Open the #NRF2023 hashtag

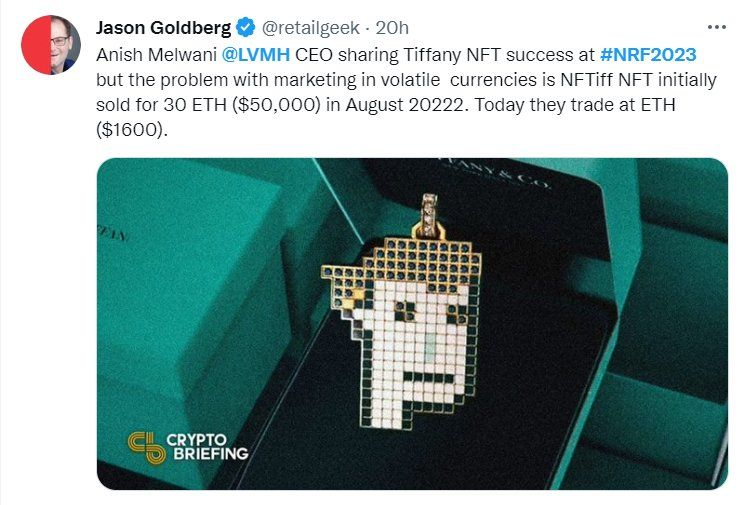click(648, 54)
